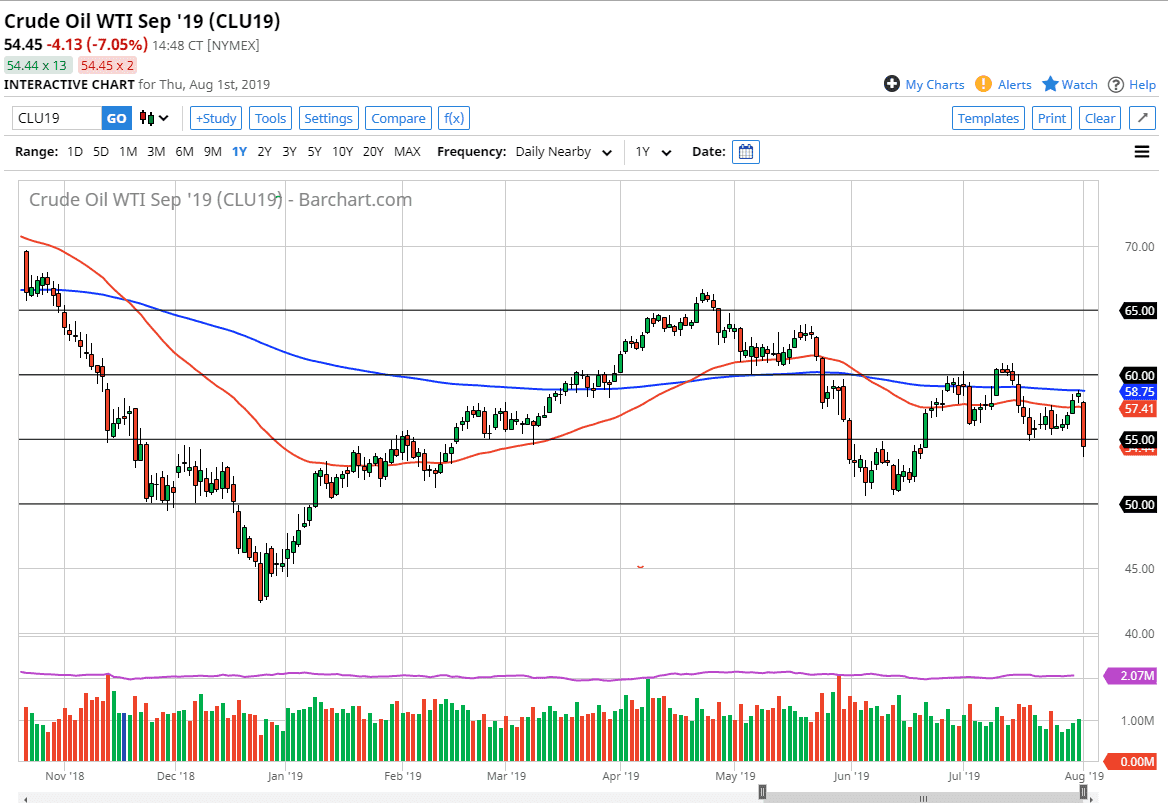Open the Help question mark icon
This screenshot has width=1168, height=803.
pos(1116,84)
